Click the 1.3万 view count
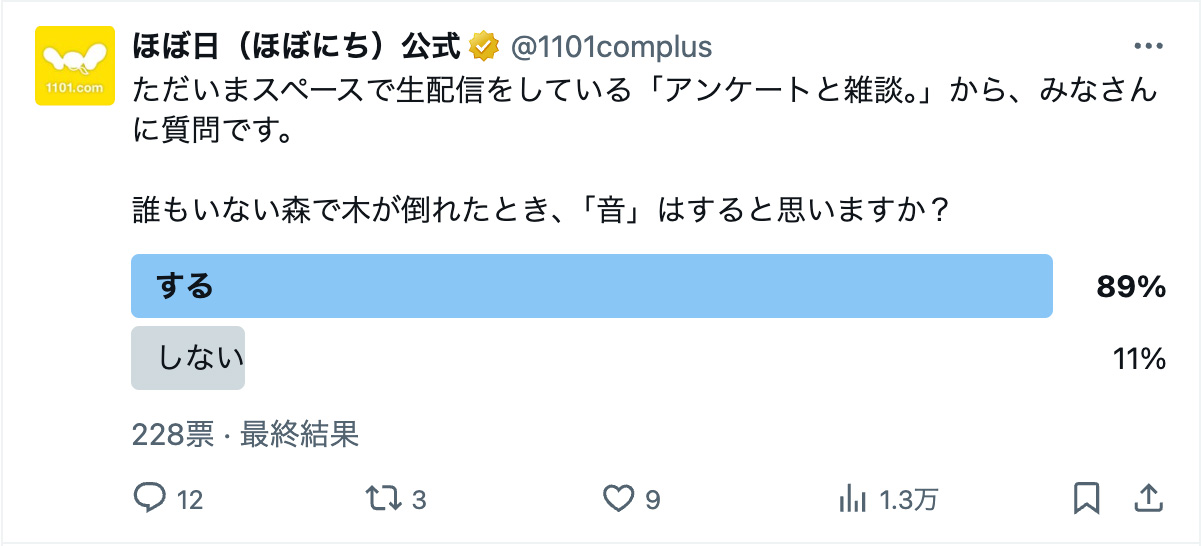This screenshot has width=1201, height=546. tap(908, 499)
